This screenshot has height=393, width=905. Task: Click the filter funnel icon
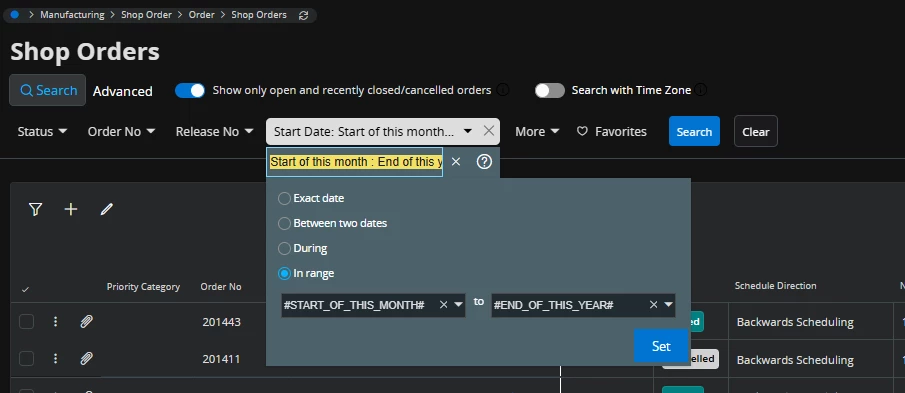[x=35, y=209]
